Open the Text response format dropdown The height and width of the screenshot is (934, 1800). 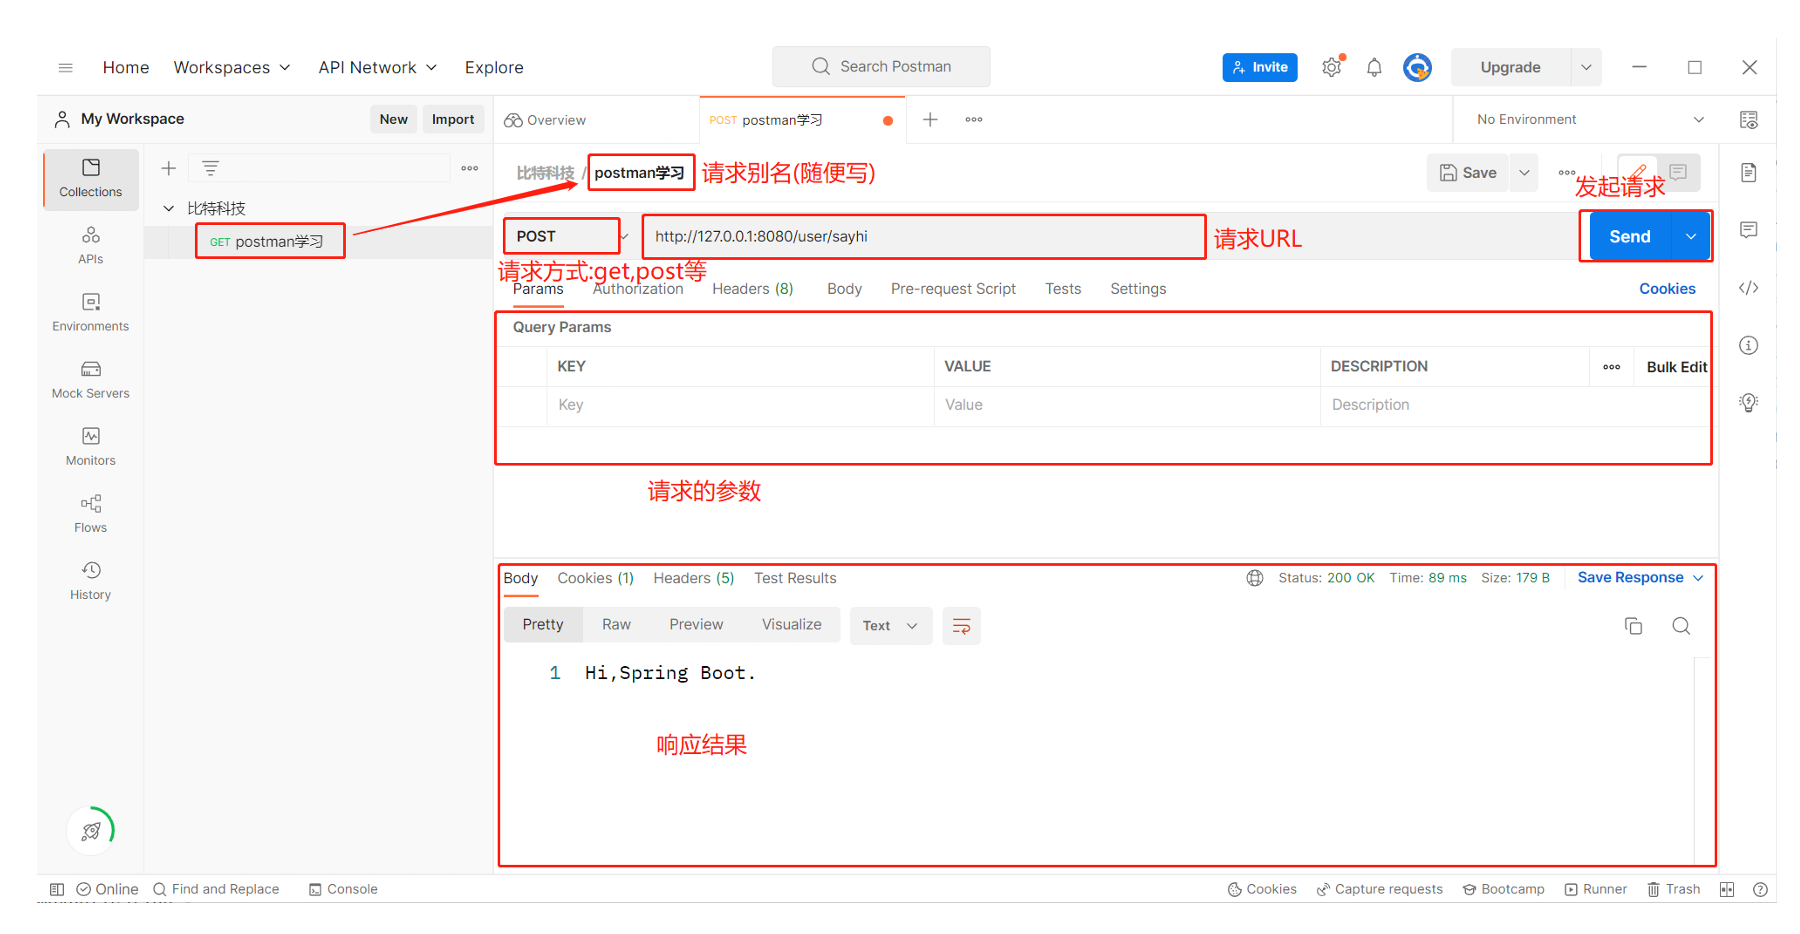pos(891,626)
